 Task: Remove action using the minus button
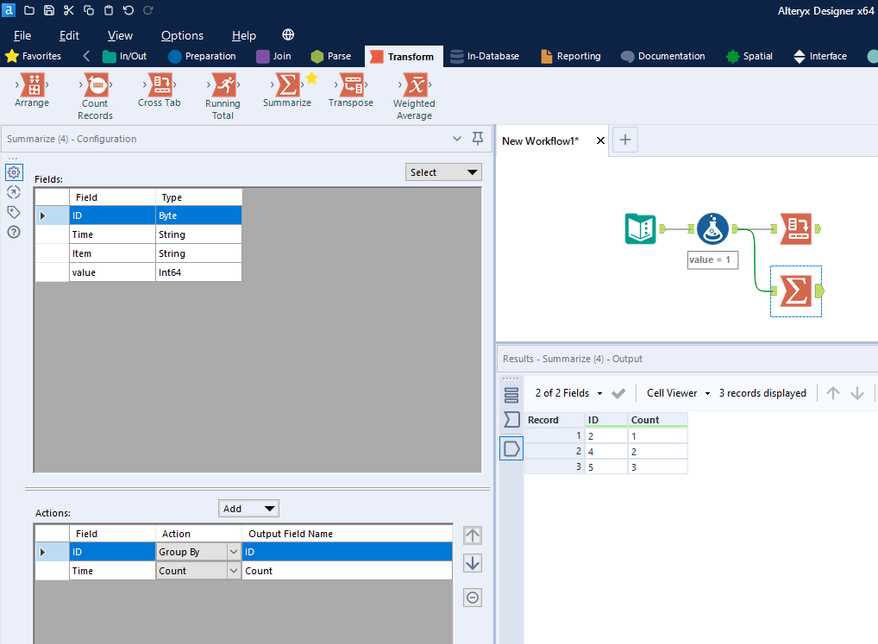click(473, 597)
